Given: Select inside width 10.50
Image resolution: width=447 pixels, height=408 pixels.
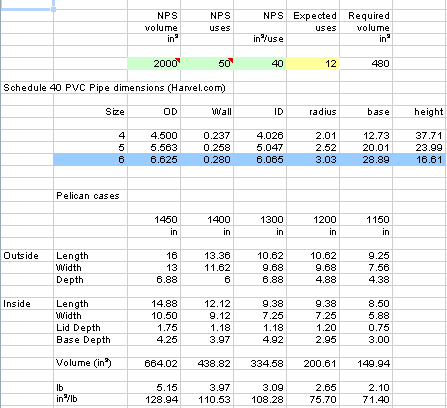Looking at the screenshot, I should 164,316.
